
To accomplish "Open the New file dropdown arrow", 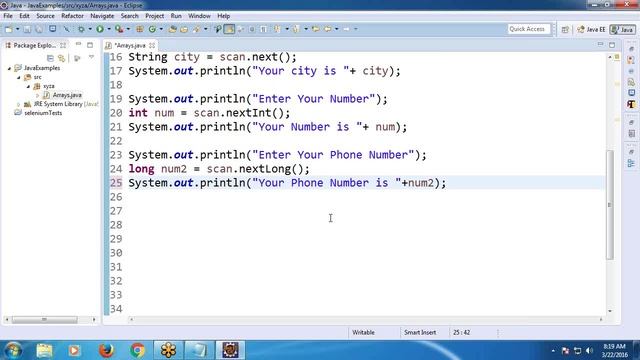I will [18, 29].
